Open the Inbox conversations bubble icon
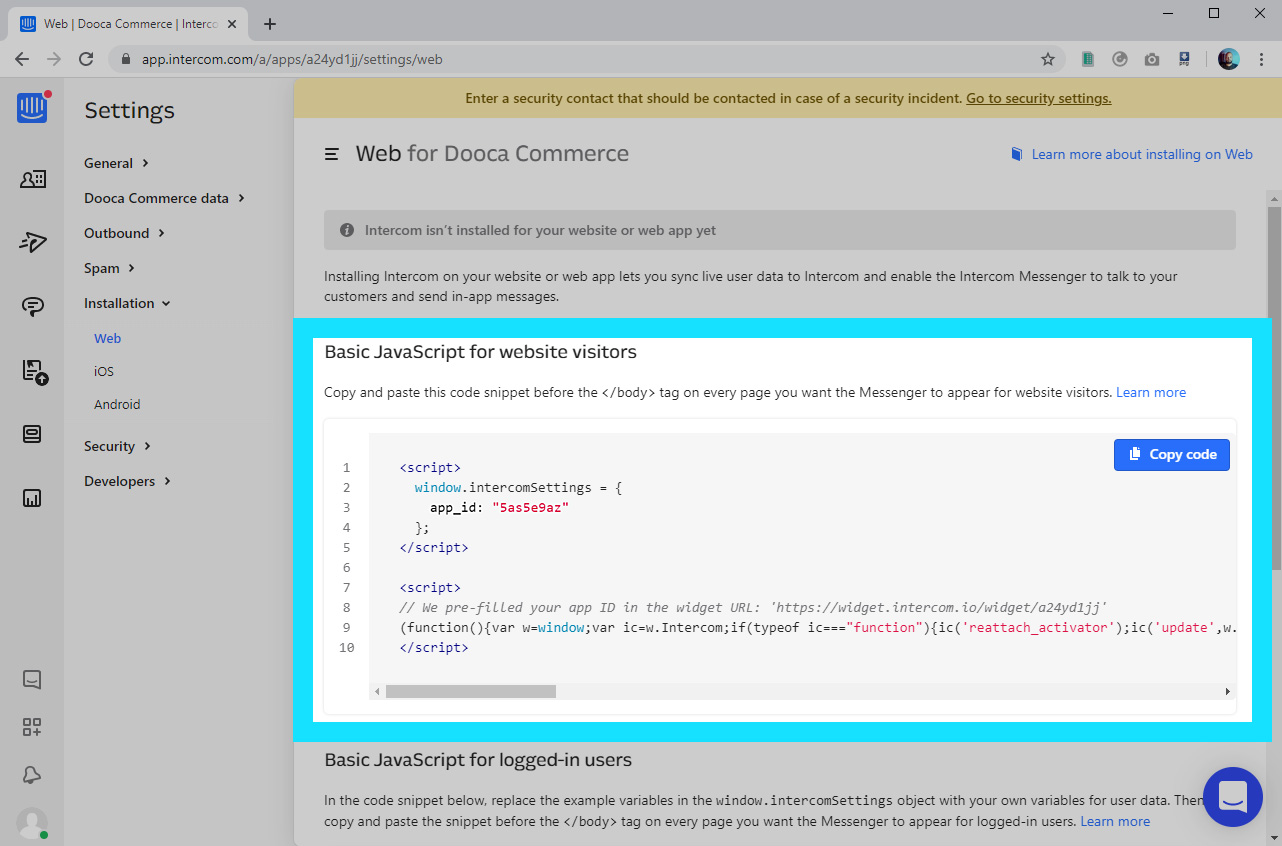 (32, 306)
